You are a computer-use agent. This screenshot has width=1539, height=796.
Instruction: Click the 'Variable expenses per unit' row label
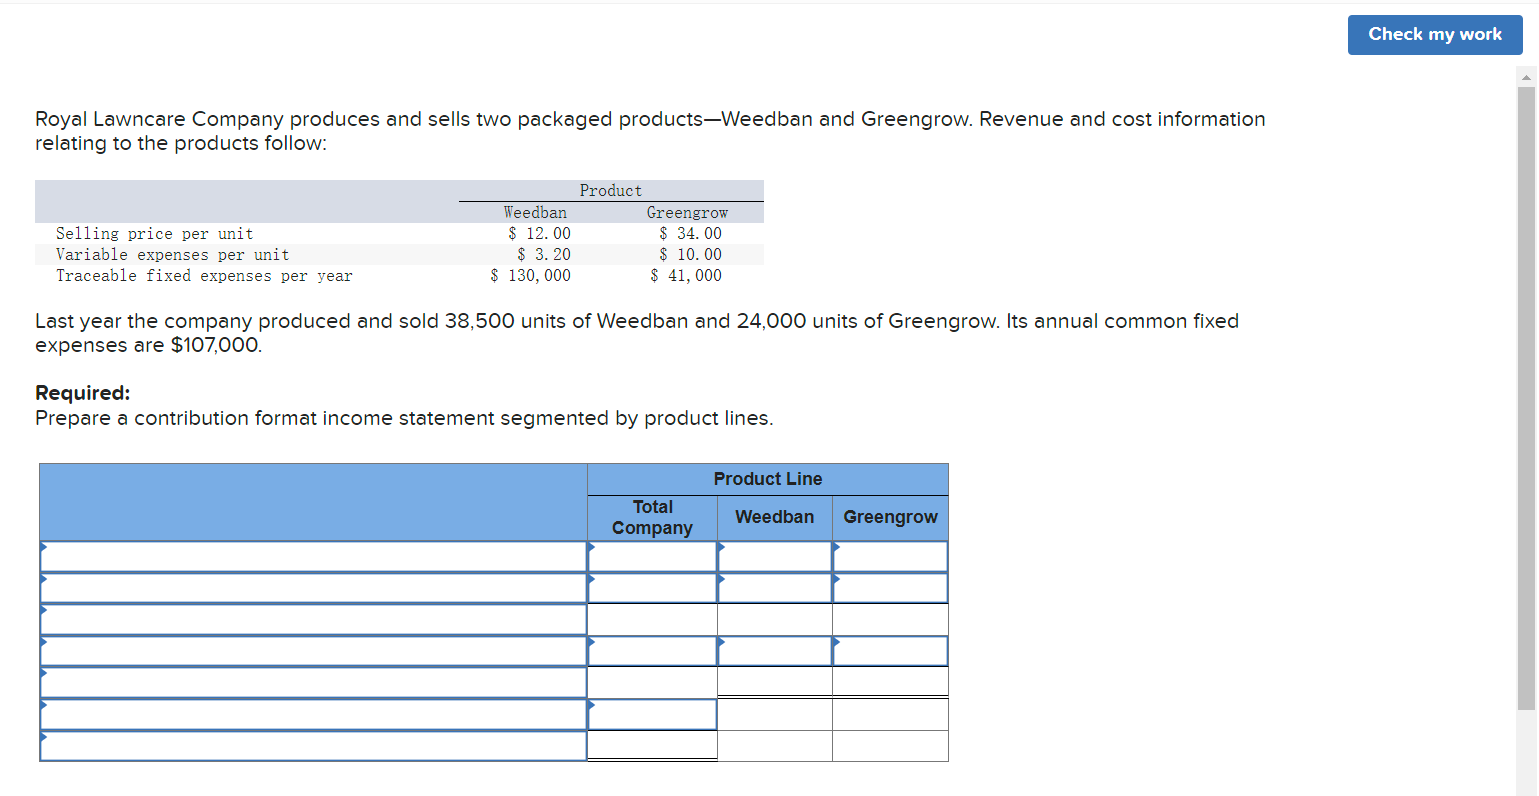click(x=173, y=255)
